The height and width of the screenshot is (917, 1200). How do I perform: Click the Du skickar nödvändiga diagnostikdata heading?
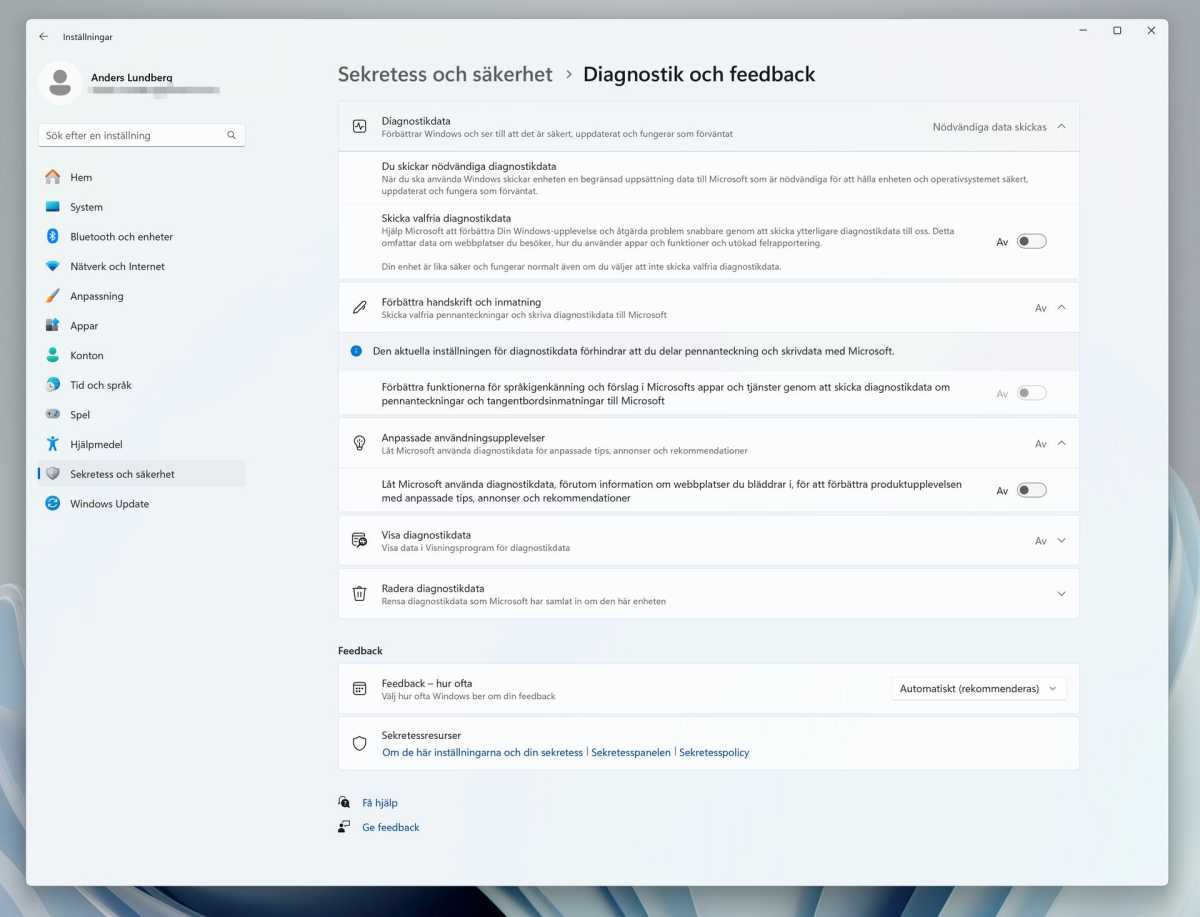(469, 166)
